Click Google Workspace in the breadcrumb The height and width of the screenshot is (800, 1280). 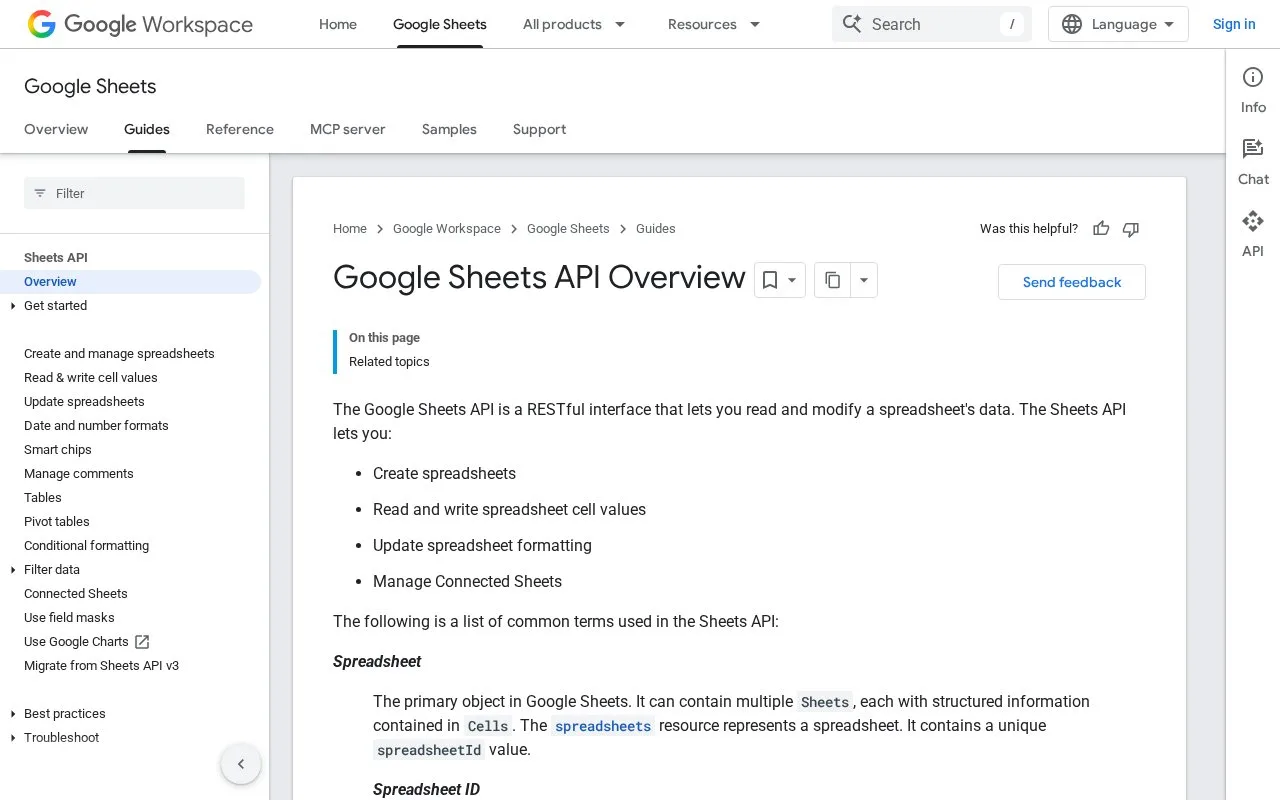tap(447, 229)
